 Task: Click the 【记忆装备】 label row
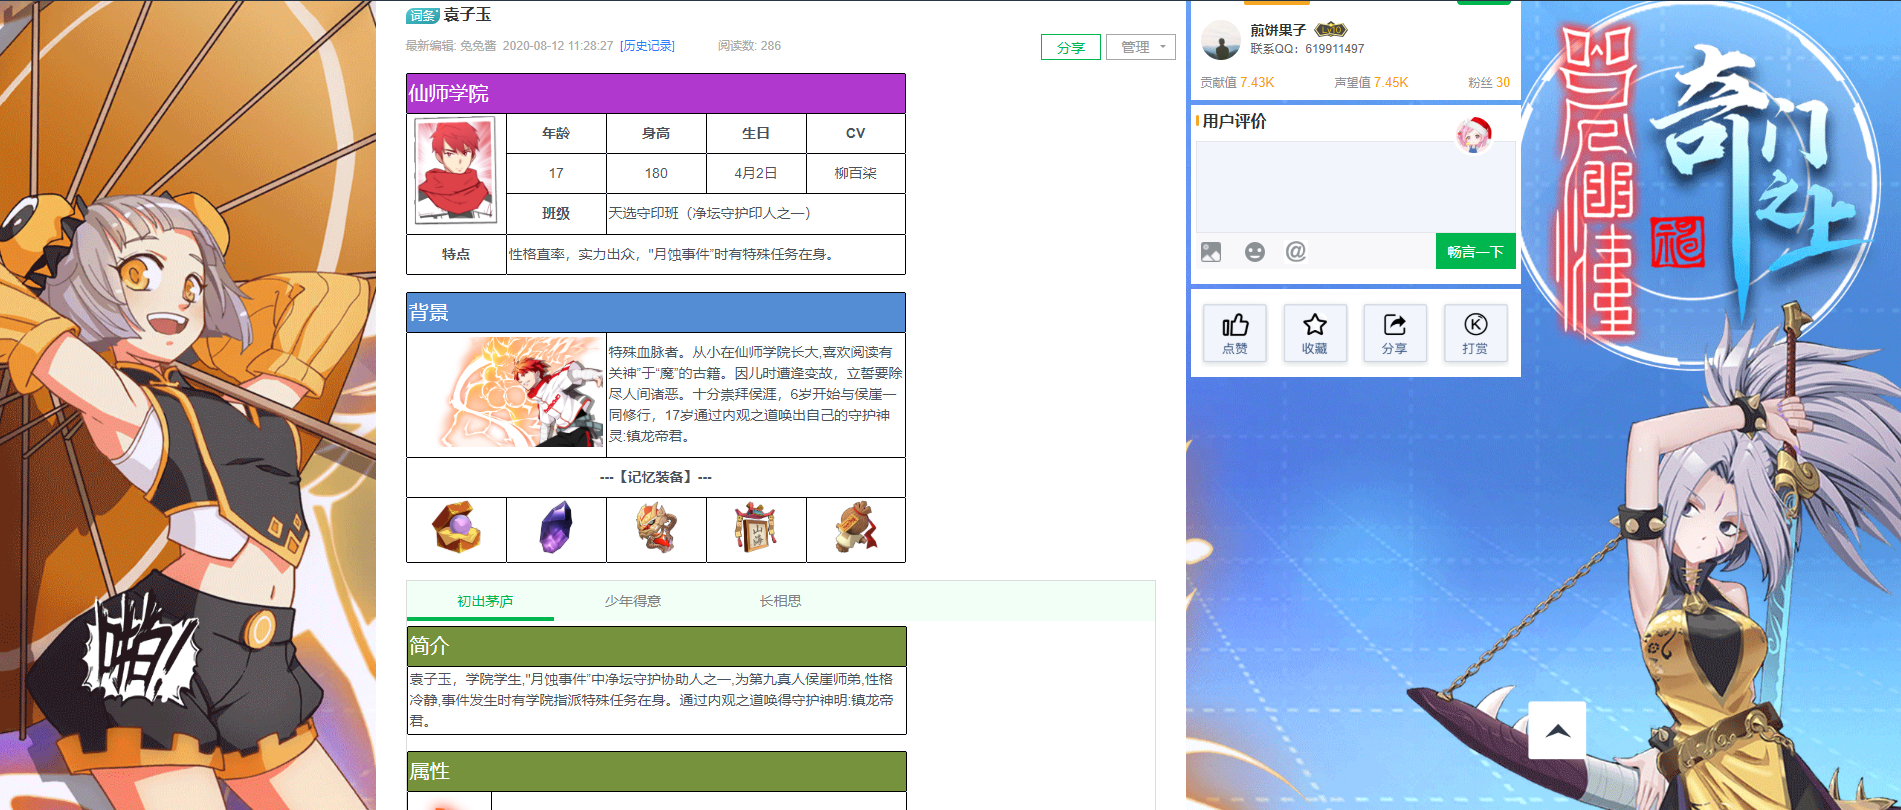pos(656,477)
